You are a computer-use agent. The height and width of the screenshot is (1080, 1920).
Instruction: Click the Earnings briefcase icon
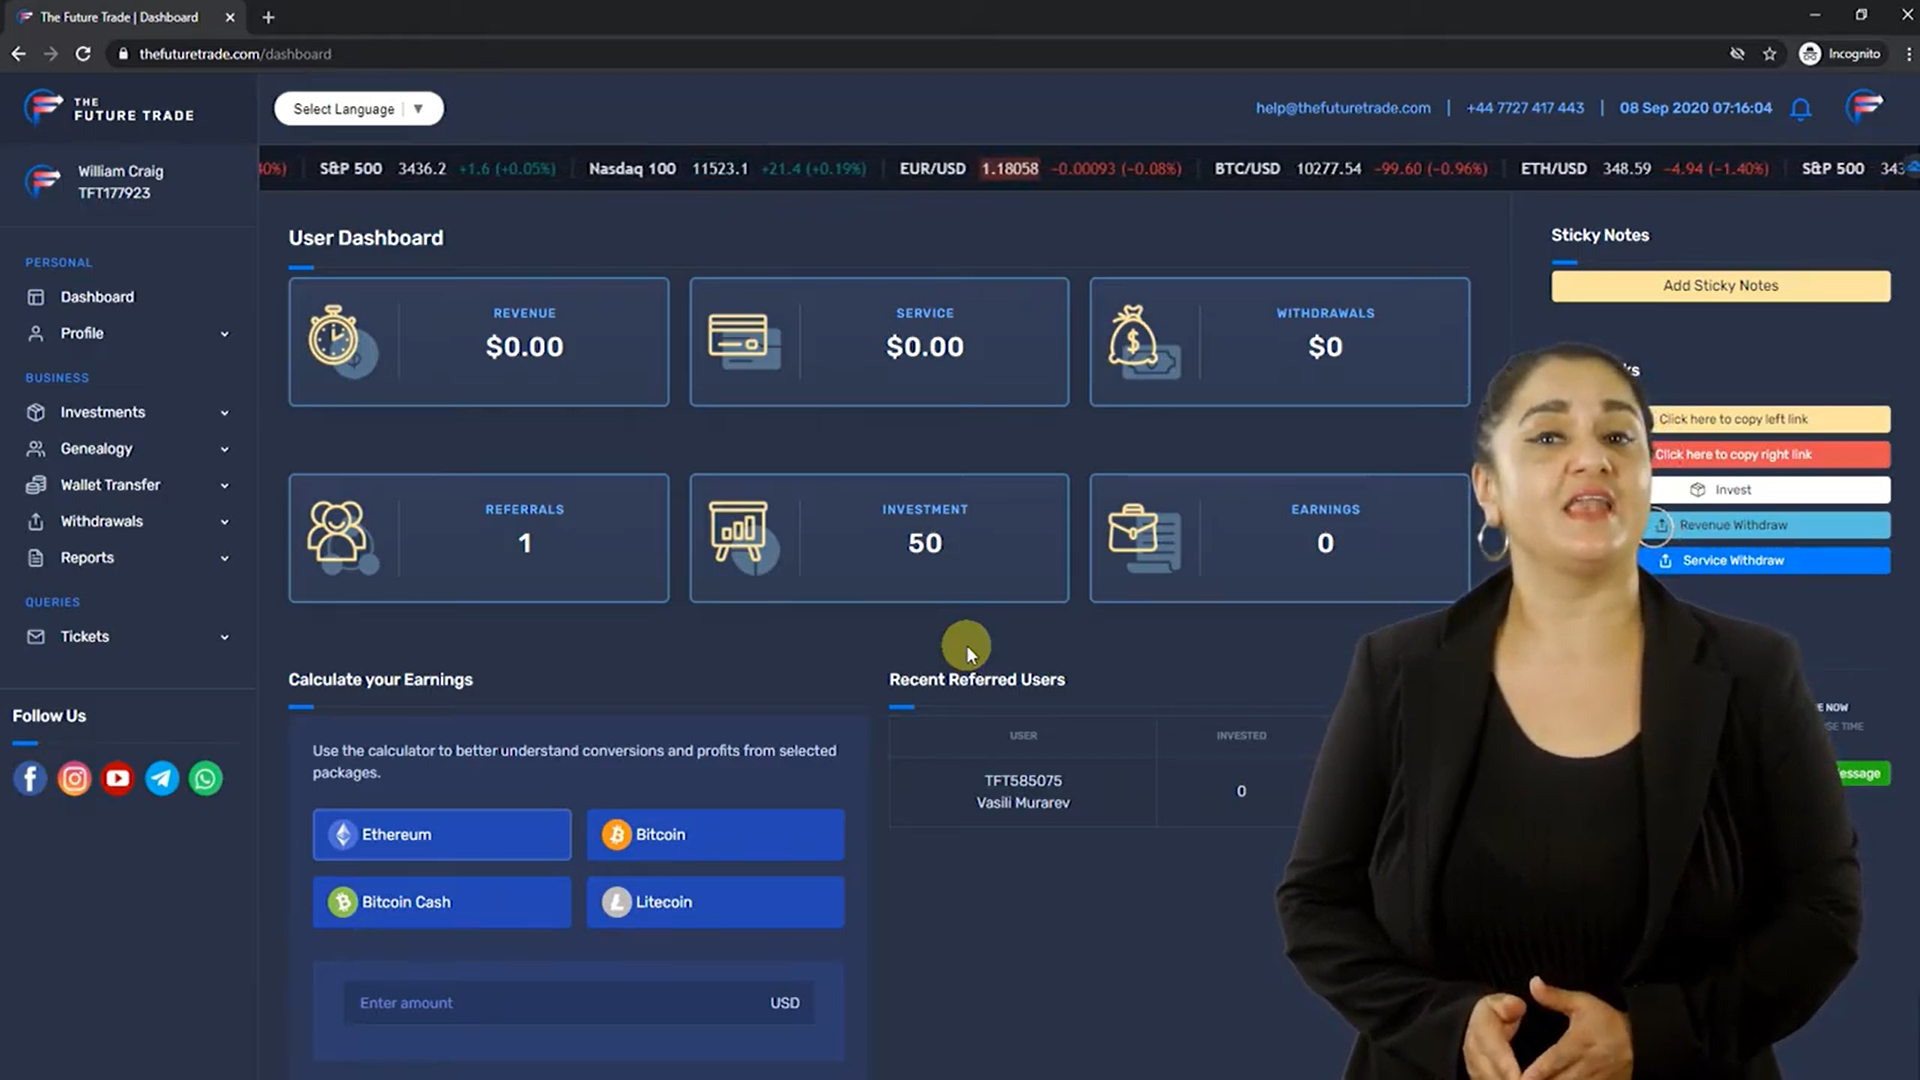[1144, 537]
